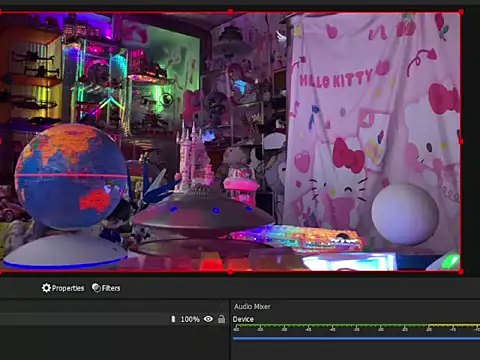Click the Audio Mixer panel title
The height and width of the screenshot is (360, 480).
252,306
